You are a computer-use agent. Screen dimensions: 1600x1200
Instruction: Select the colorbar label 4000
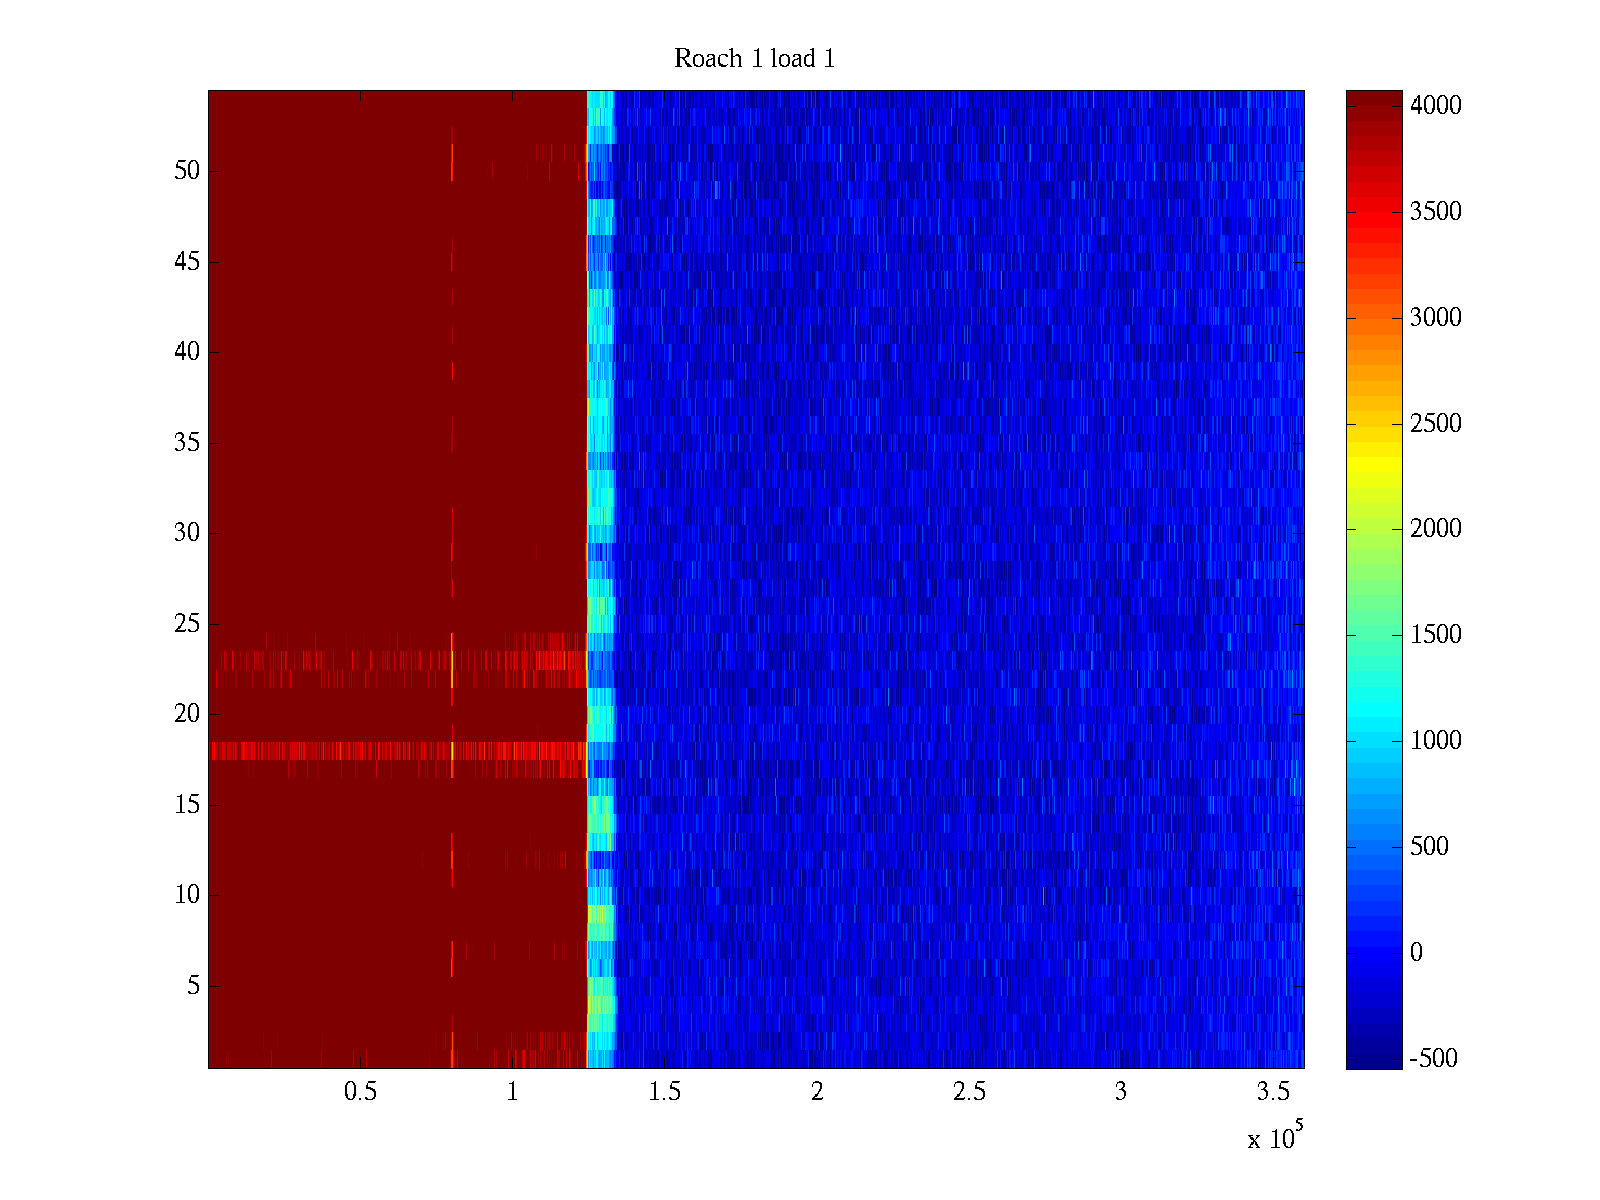[x=1435, y=106]
